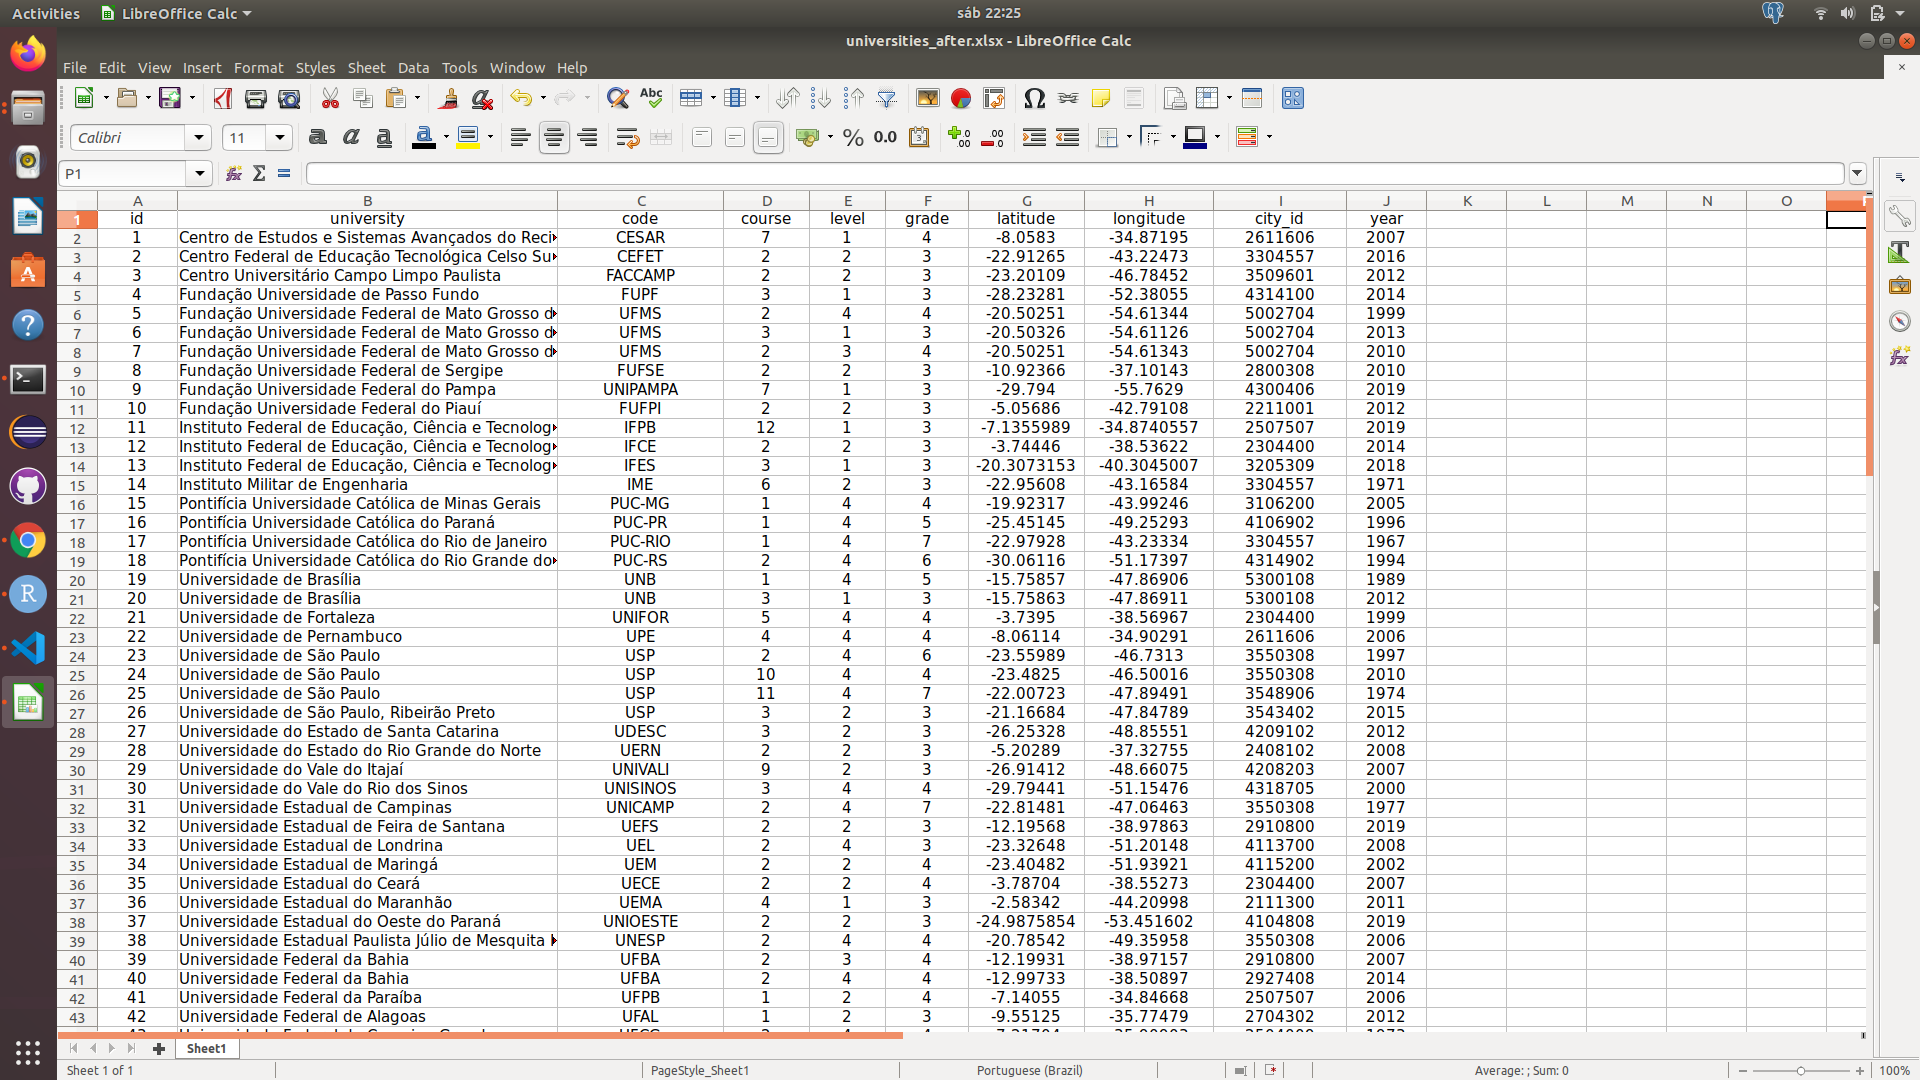Insert a comment
Viewport: 1920px width, 1080px height.
1100,98
